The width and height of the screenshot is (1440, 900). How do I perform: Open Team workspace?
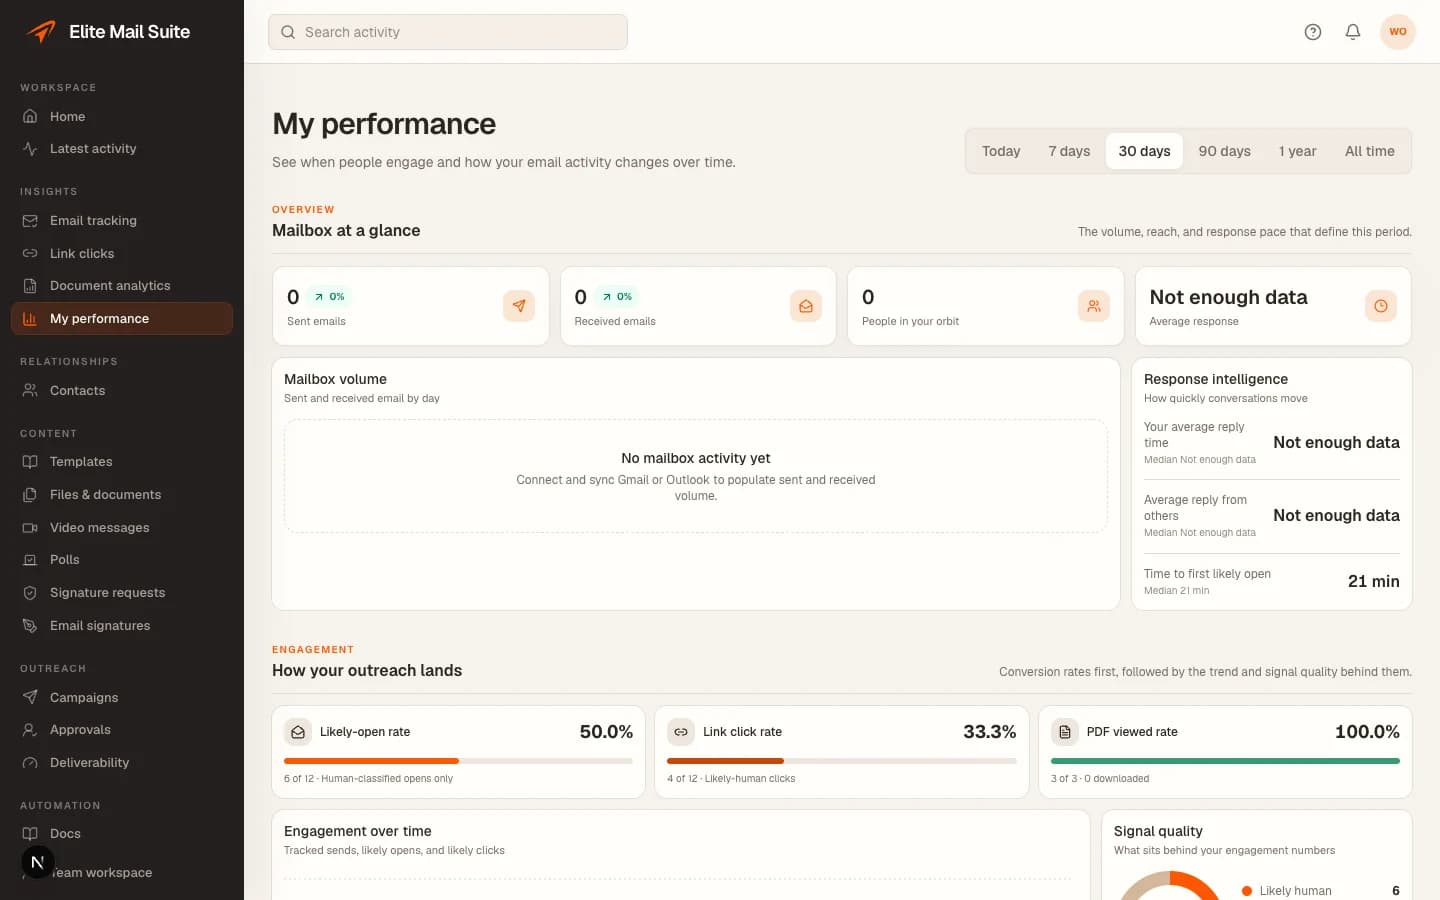(x=122, y=873)
